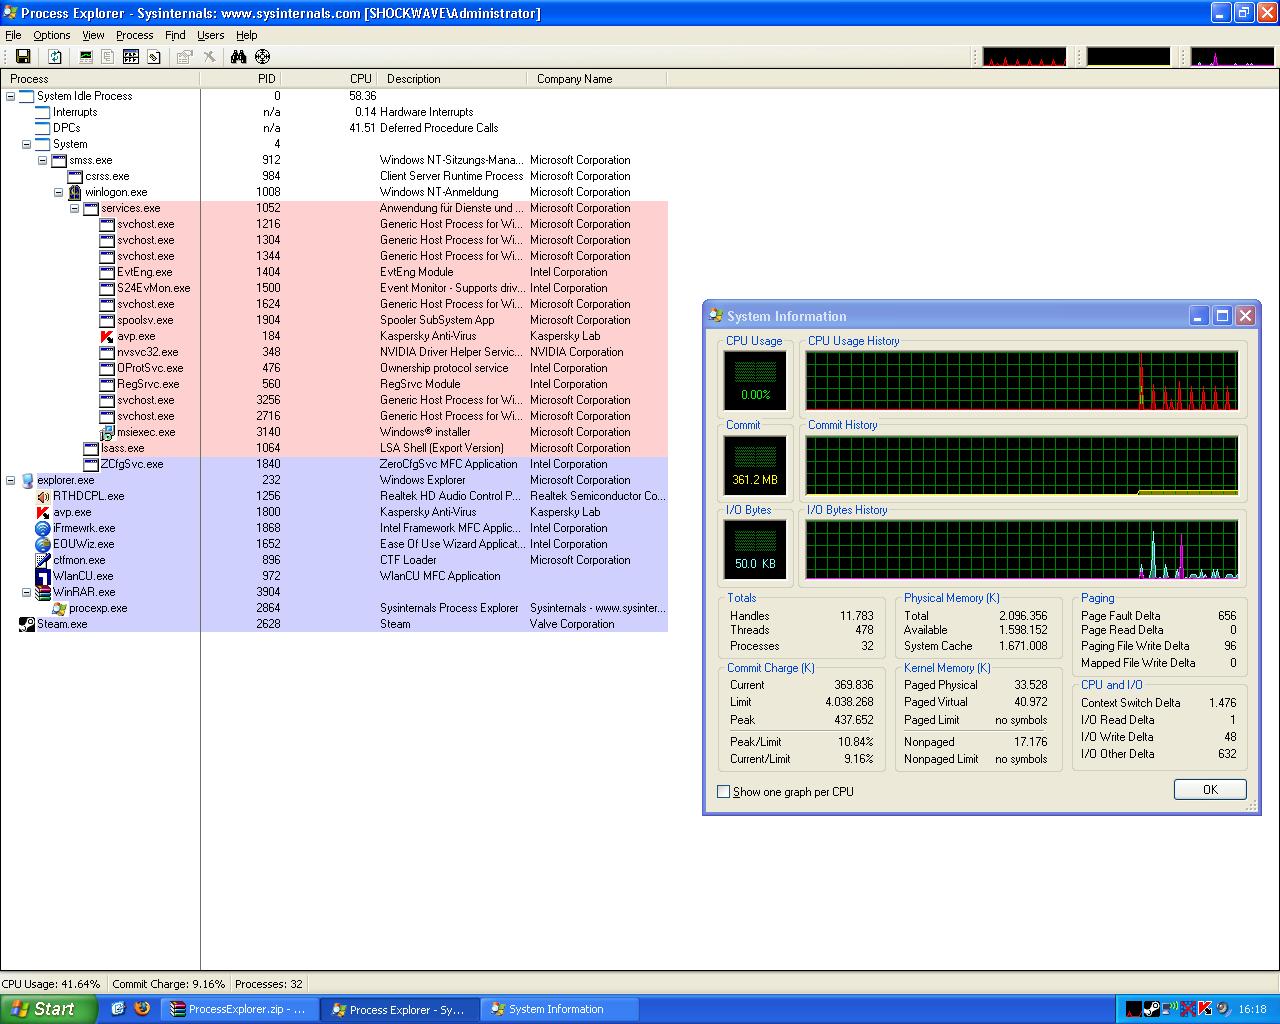
Task: Click the Refresh Now toolbar icon
Action: pyautogui.click(x=55, y=57)
